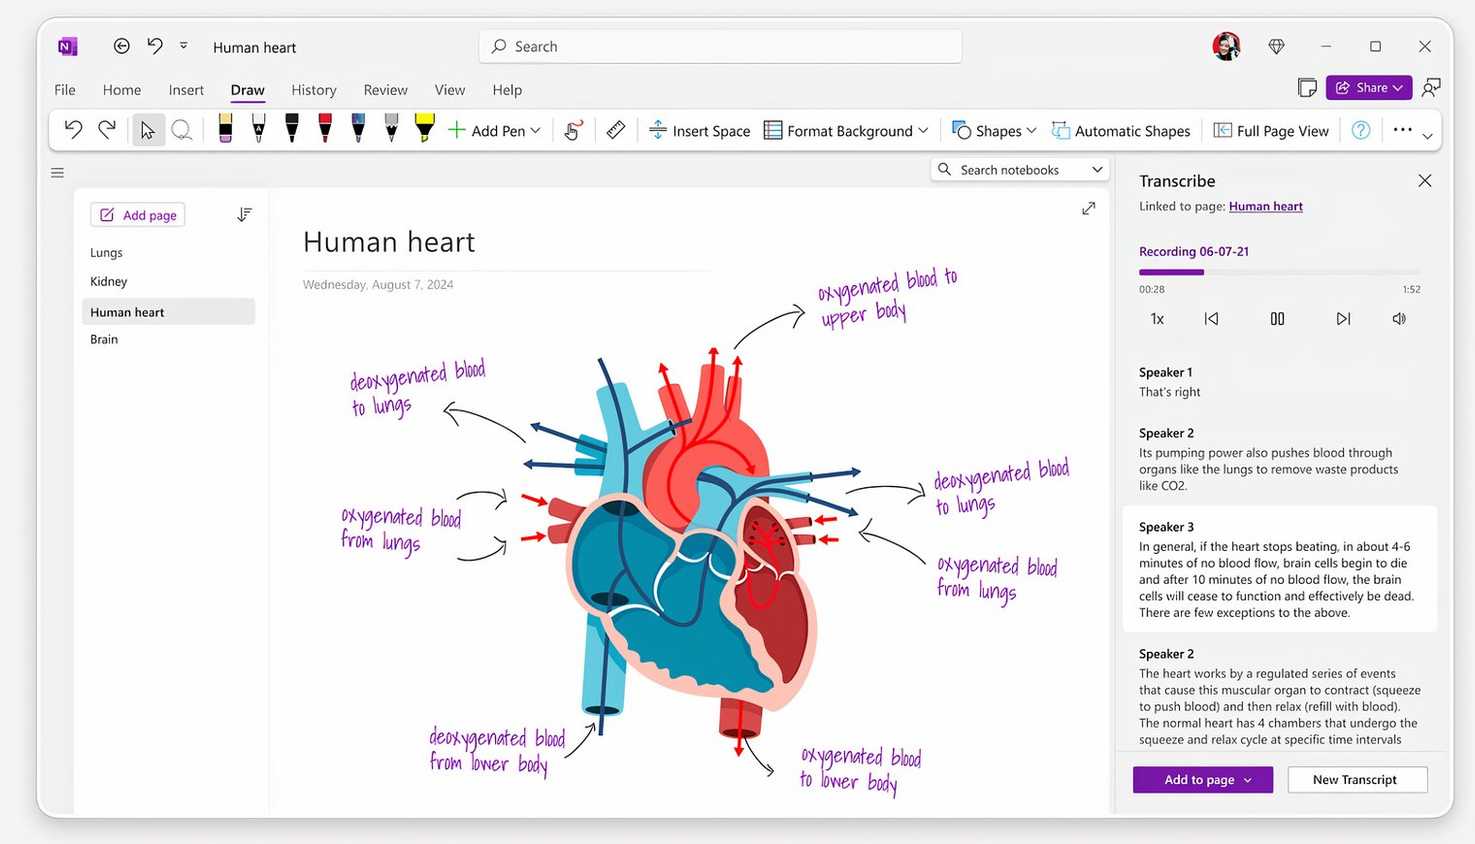Screen dimensions: 1475x844
Task: Select the Lasso Select tool
Action: pos(181,130)
